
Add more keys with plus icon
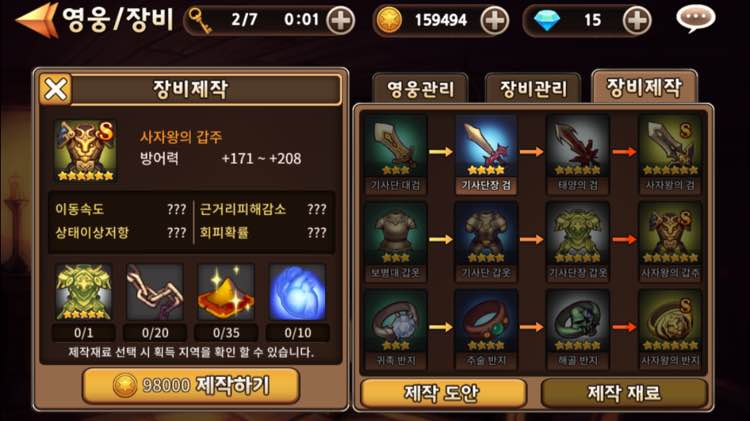pyautogui.click(x=340, y=21)
